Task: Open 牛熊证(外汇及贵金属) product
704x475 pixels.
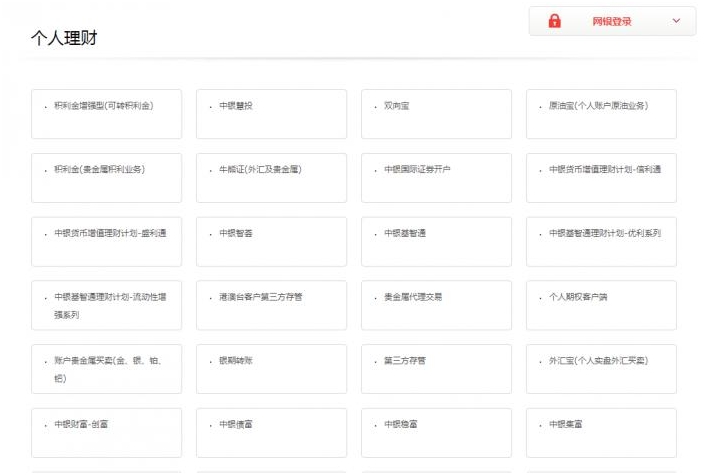Action: tap(260, 170)
